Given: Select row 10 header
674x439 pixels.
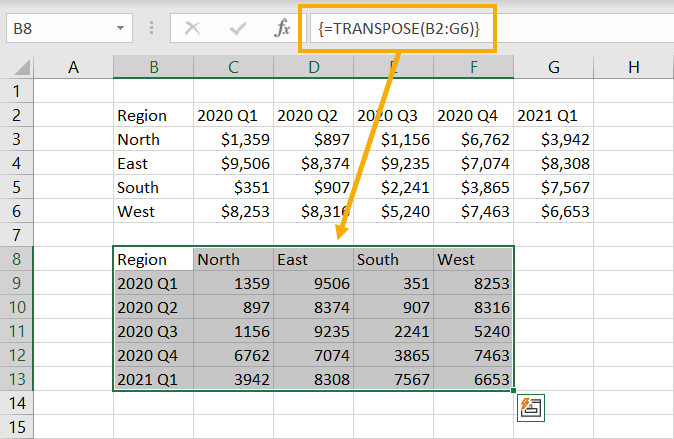Looking at the screenshot, I should pyautogui.click(x=16, y=307).
